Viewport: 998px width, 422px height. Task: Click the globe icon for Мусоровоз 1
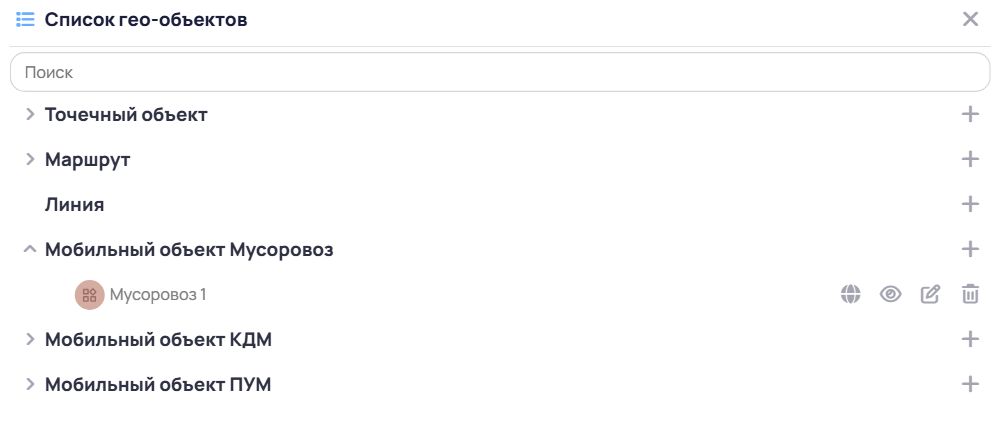click(850, 294)
